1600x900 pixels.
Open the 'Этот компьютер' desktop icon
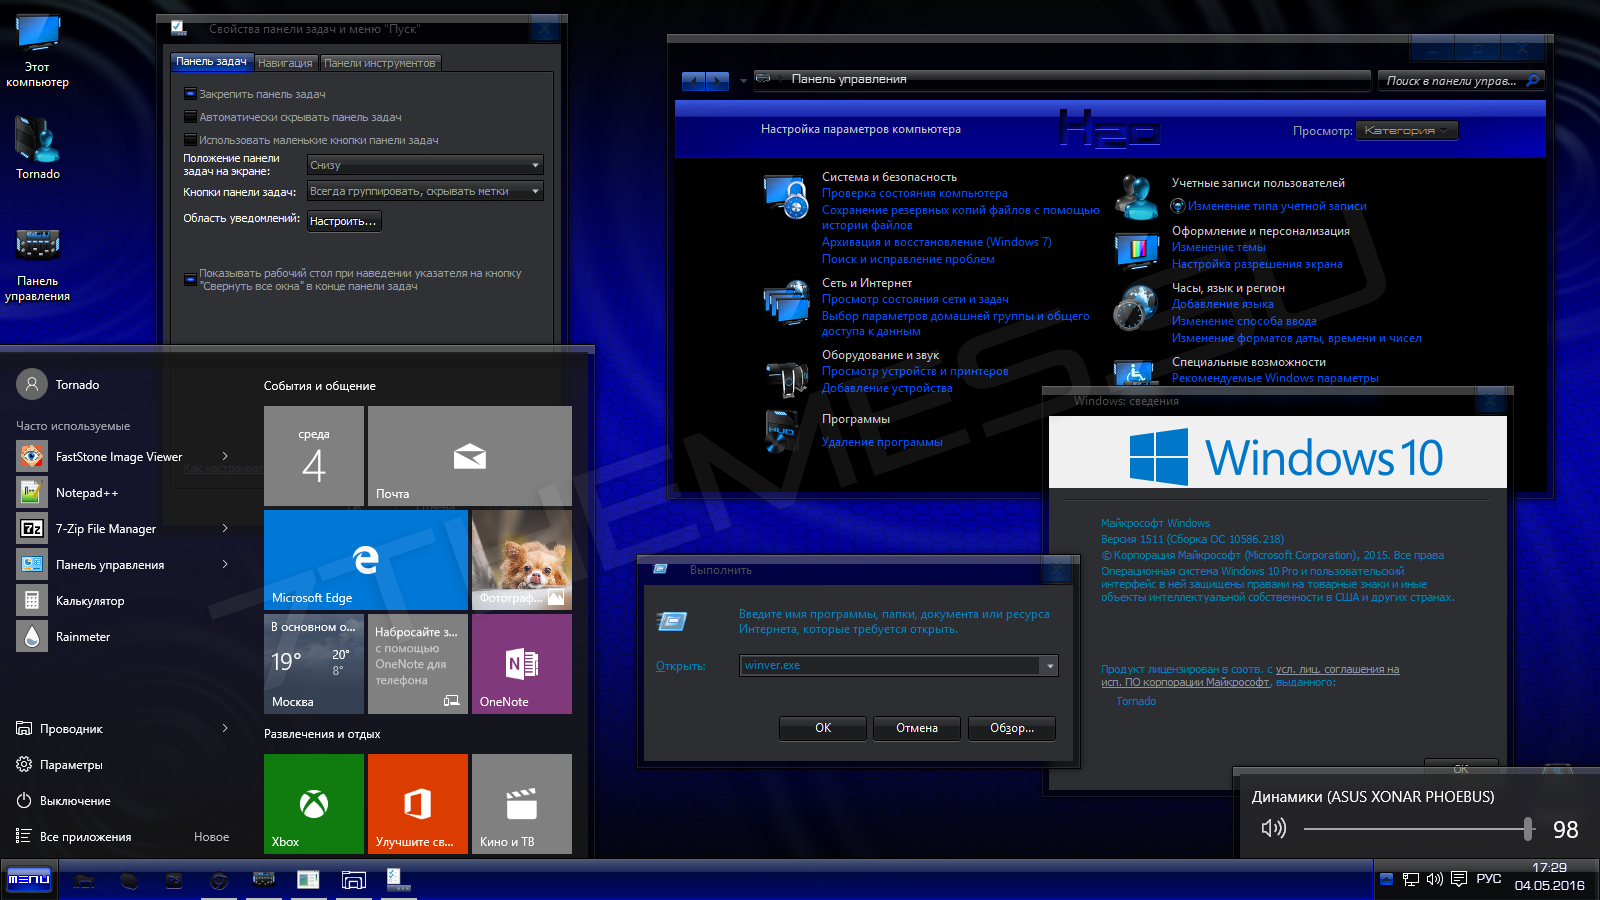click(x=37, y=52)
